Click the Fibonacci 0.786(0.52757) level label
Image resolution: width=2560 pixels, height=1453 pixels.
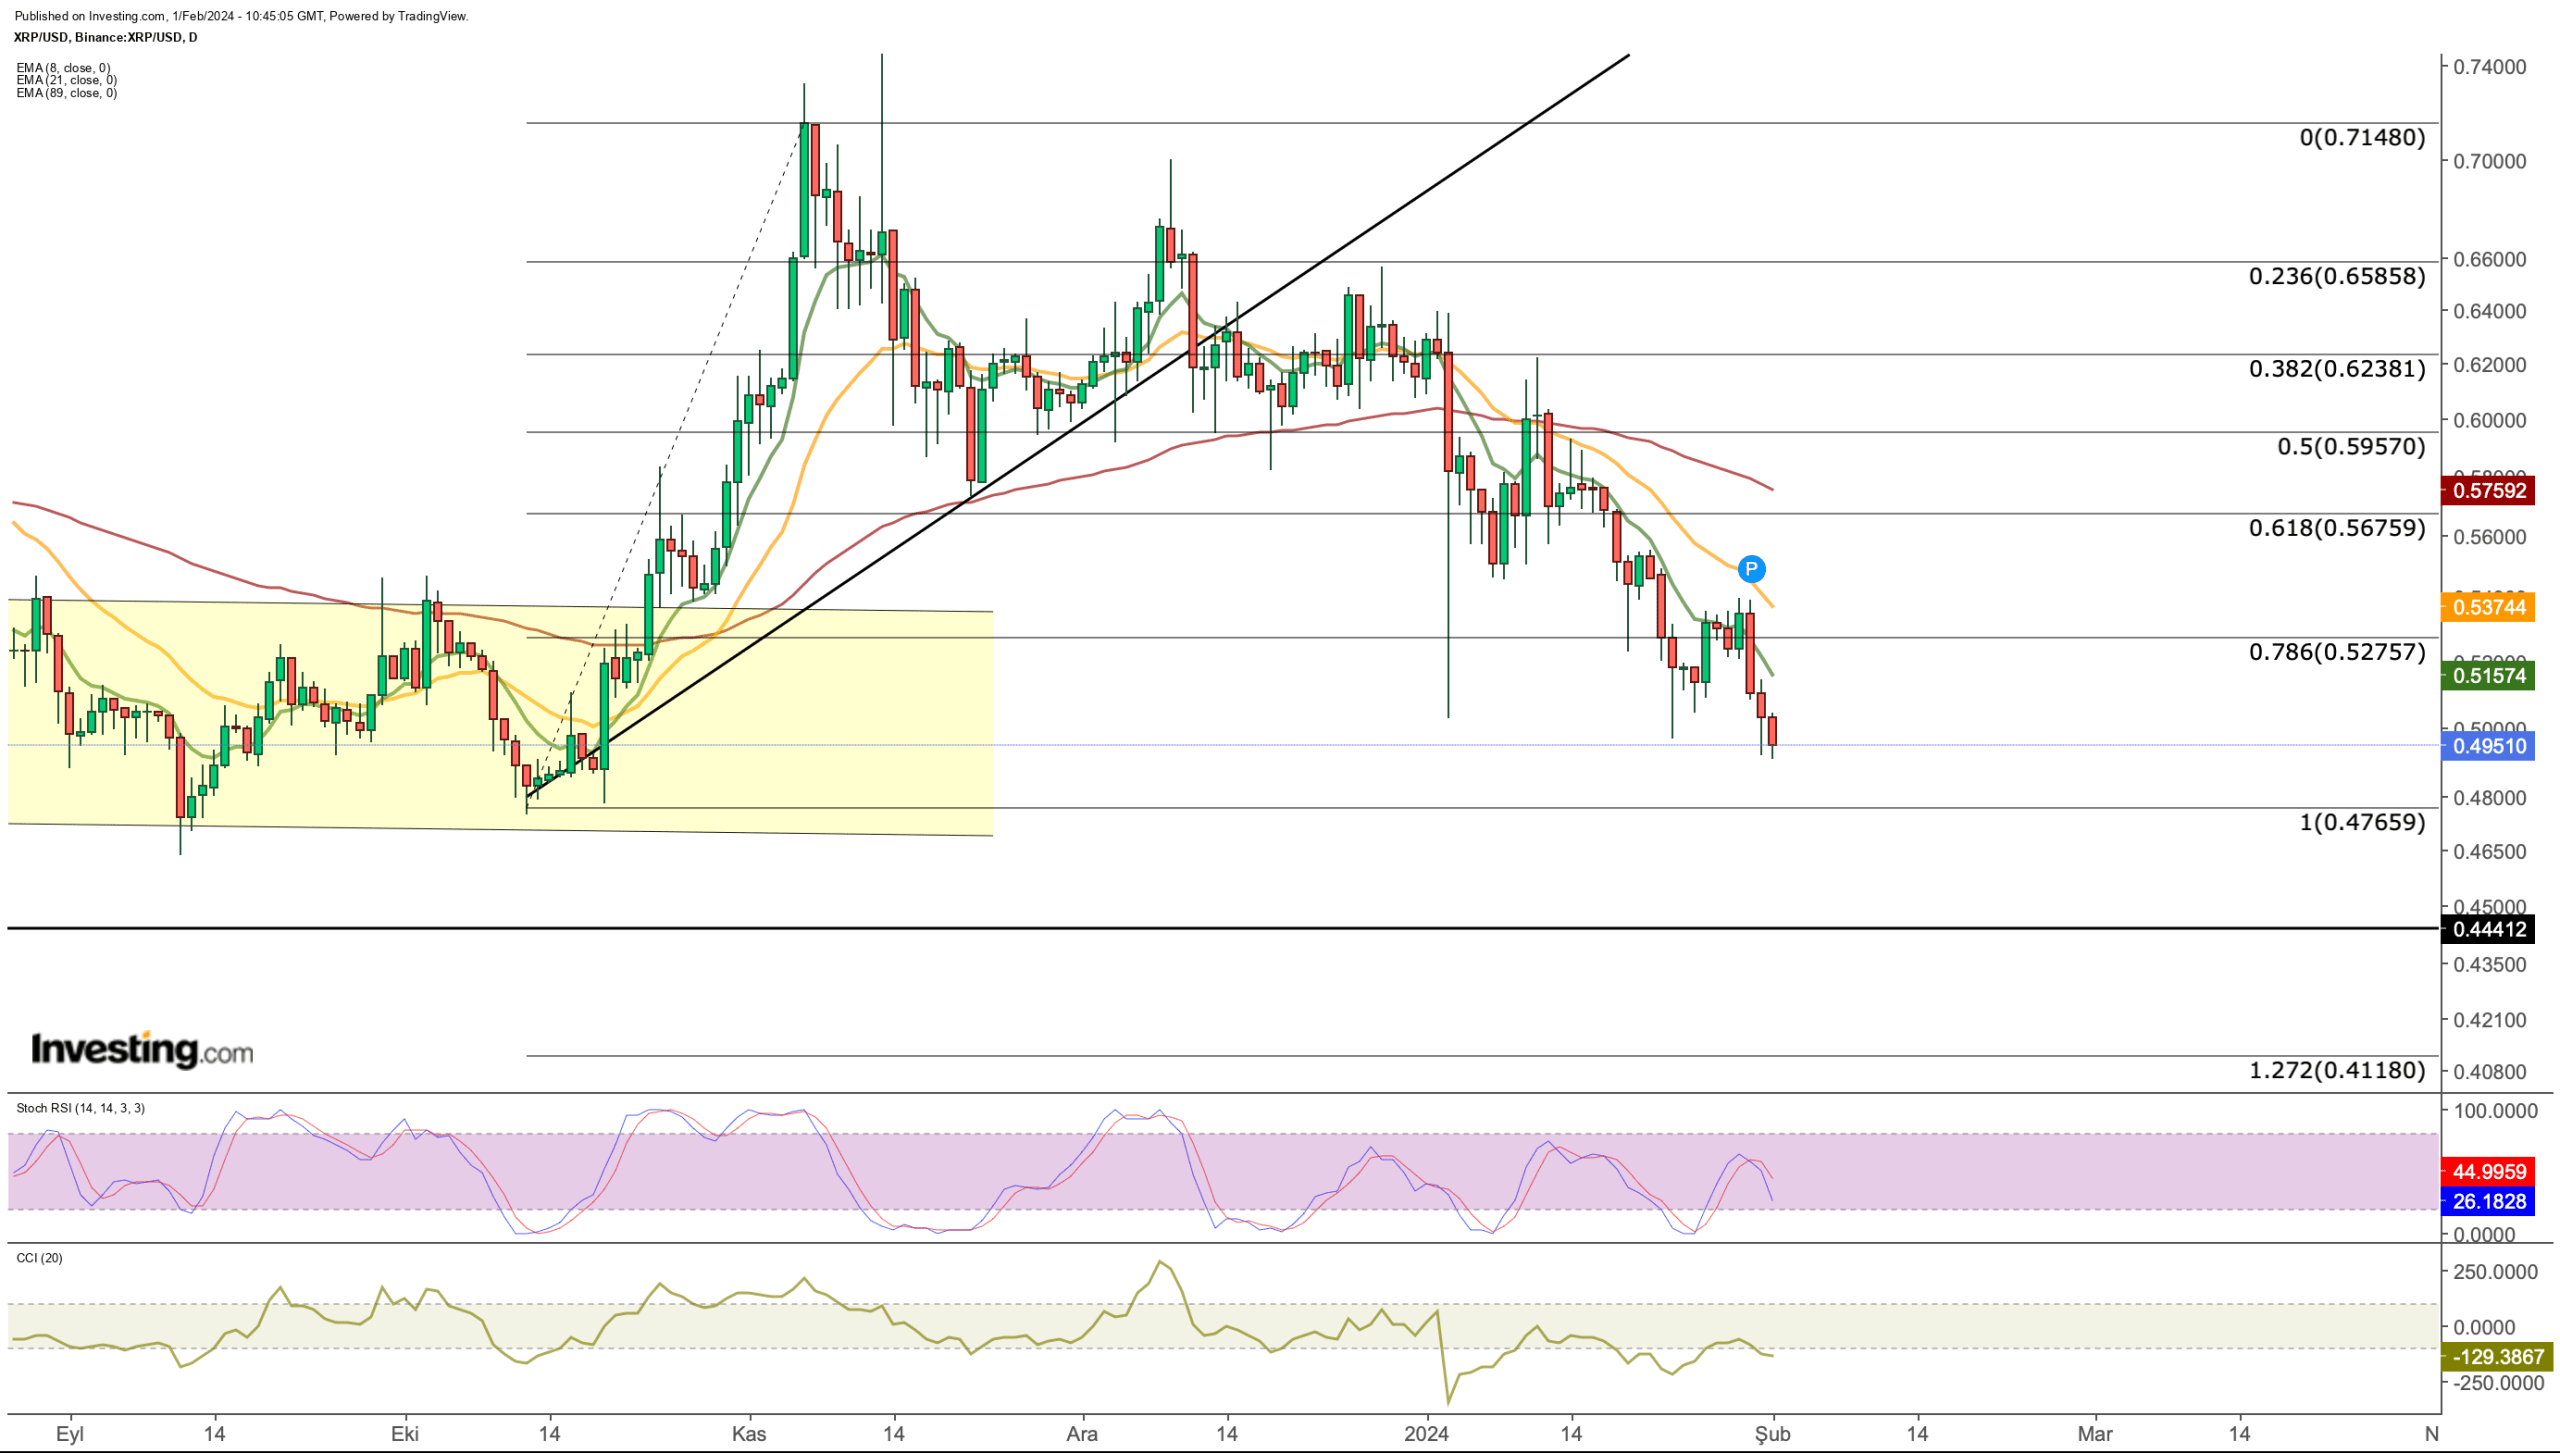click(x=2337, y=652)
